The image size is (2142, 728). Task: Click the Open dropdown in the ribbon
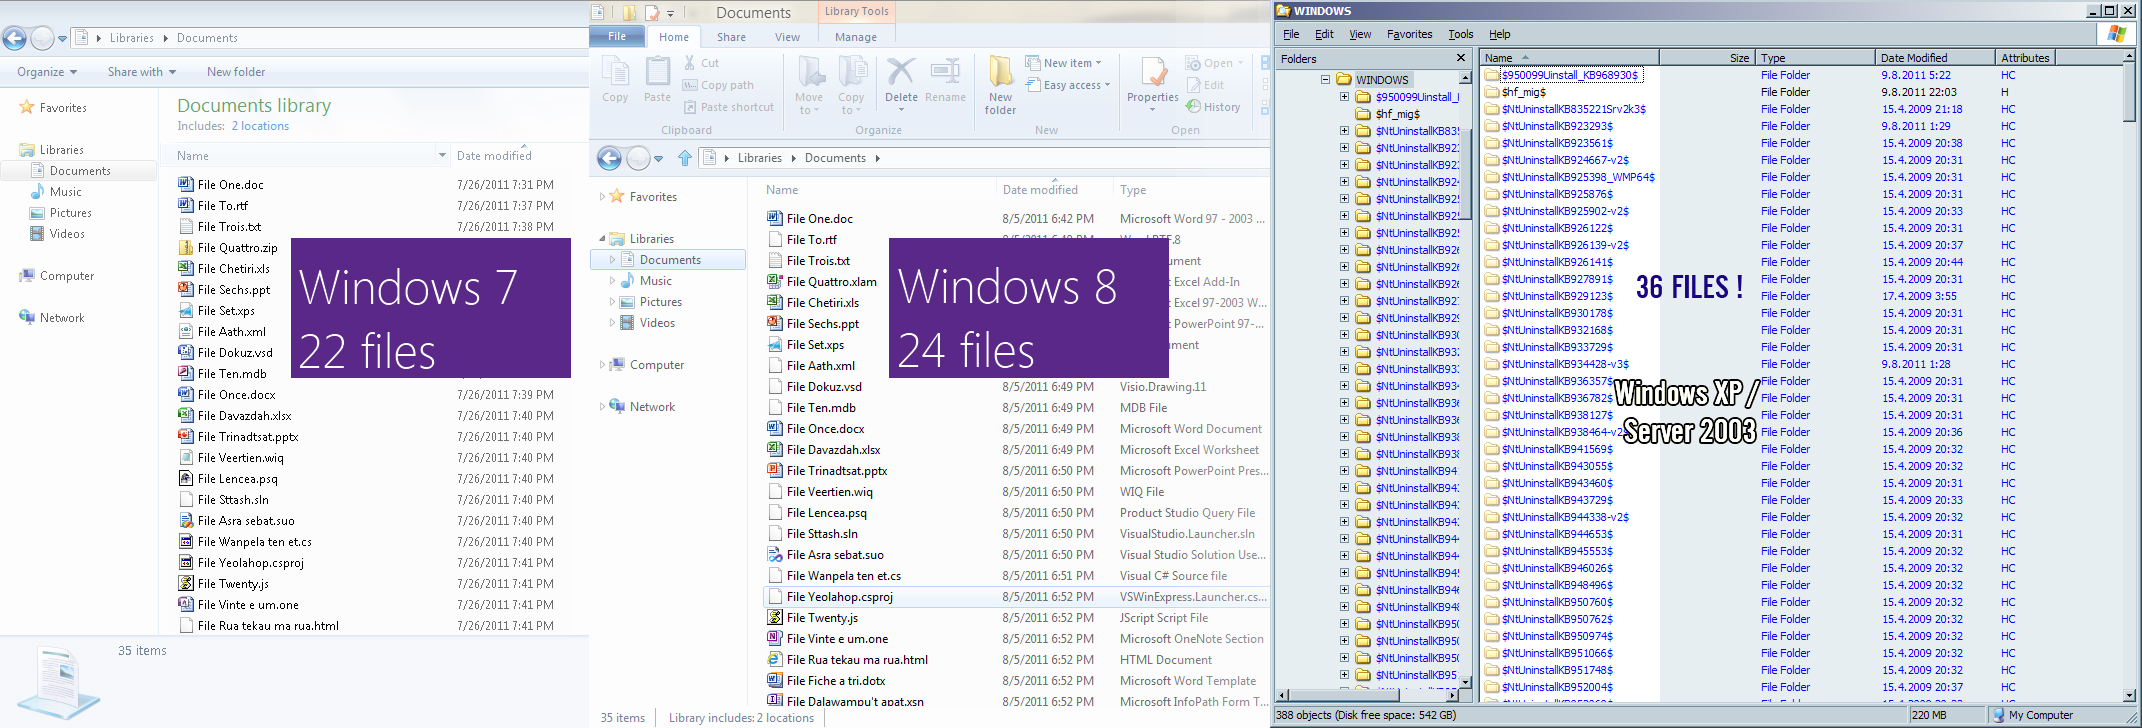1215,63
